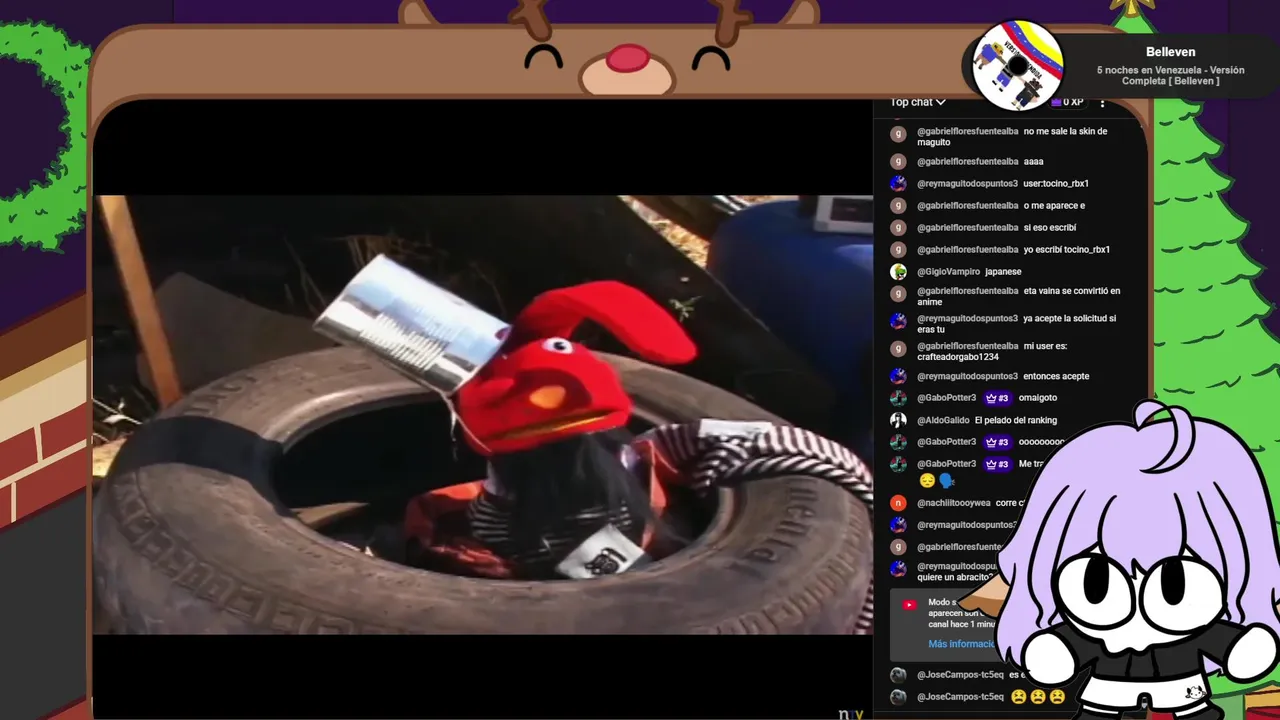Click the '5 noches en Venezuela' video title

[x=1170, y=76]
